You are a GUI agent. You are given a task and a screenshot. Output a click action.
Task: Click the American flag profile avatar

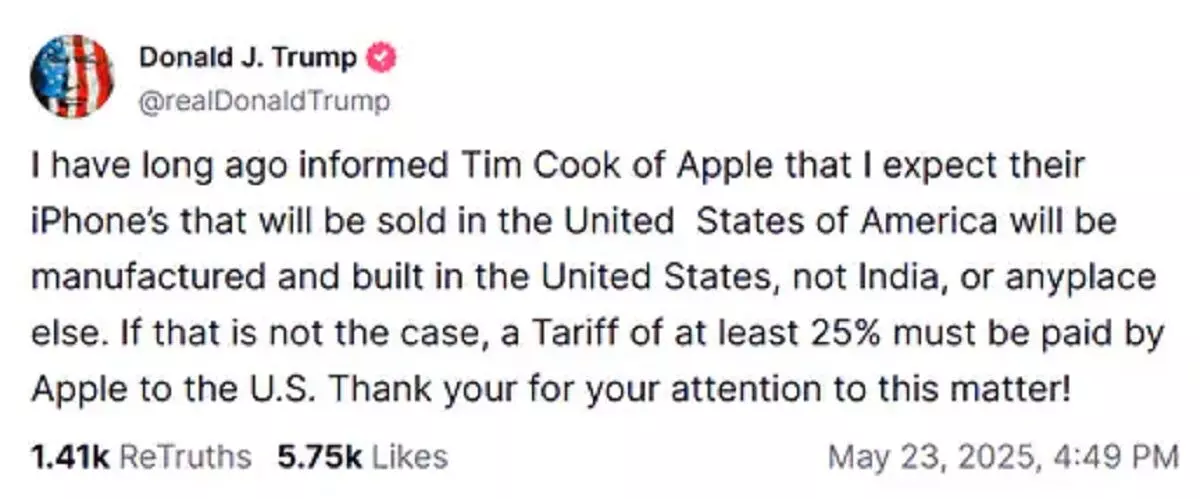pyautogui.click(x=72, y=76)
